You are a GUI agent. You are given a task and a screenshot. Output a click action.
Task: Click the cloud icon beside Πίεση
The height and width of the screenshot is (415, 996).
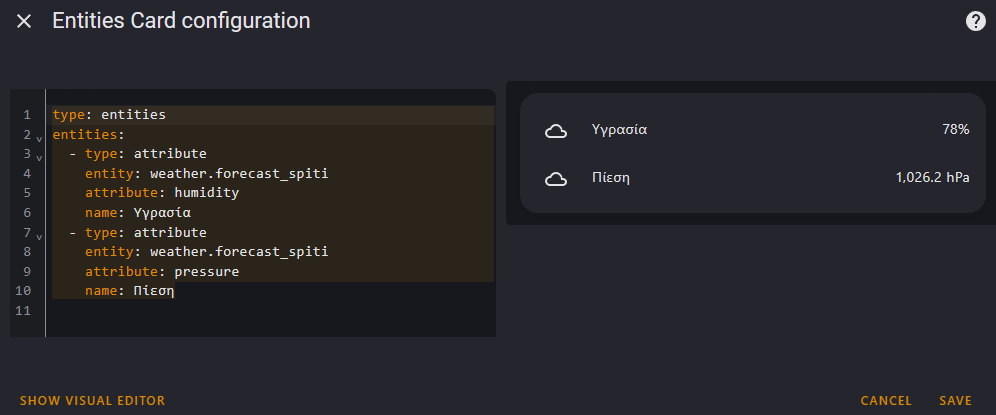[556, 179]
